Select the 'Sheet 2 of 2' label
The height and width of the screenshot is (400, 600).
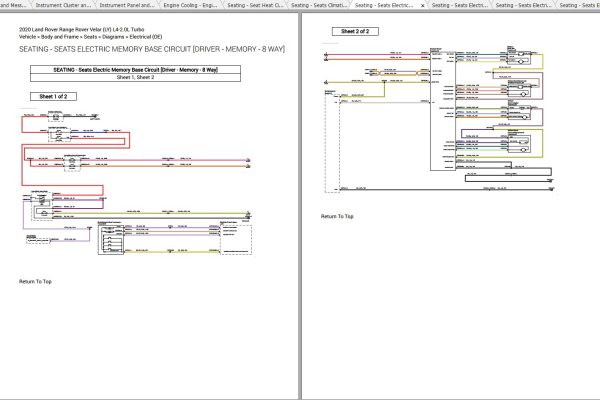click(x=355, y=31)
